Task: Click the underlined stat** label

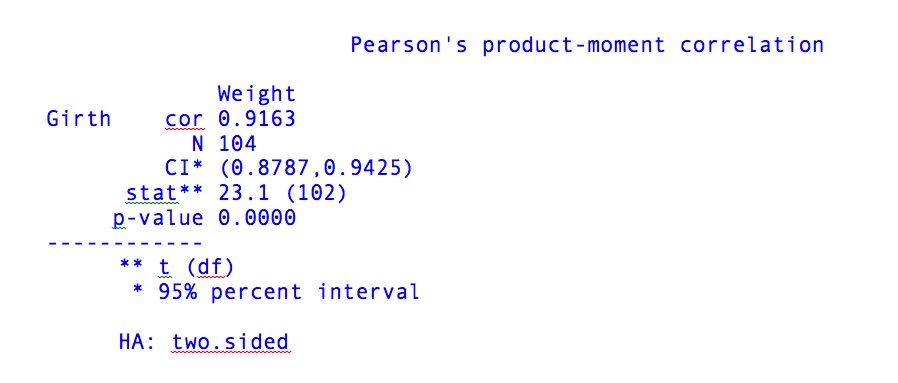Action: tap(164, 193)
